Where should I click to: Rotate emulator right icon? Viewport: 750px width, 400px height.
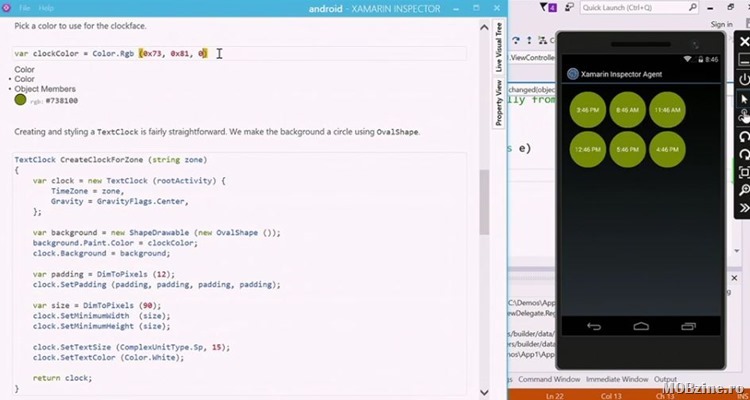tap(744, 155)
